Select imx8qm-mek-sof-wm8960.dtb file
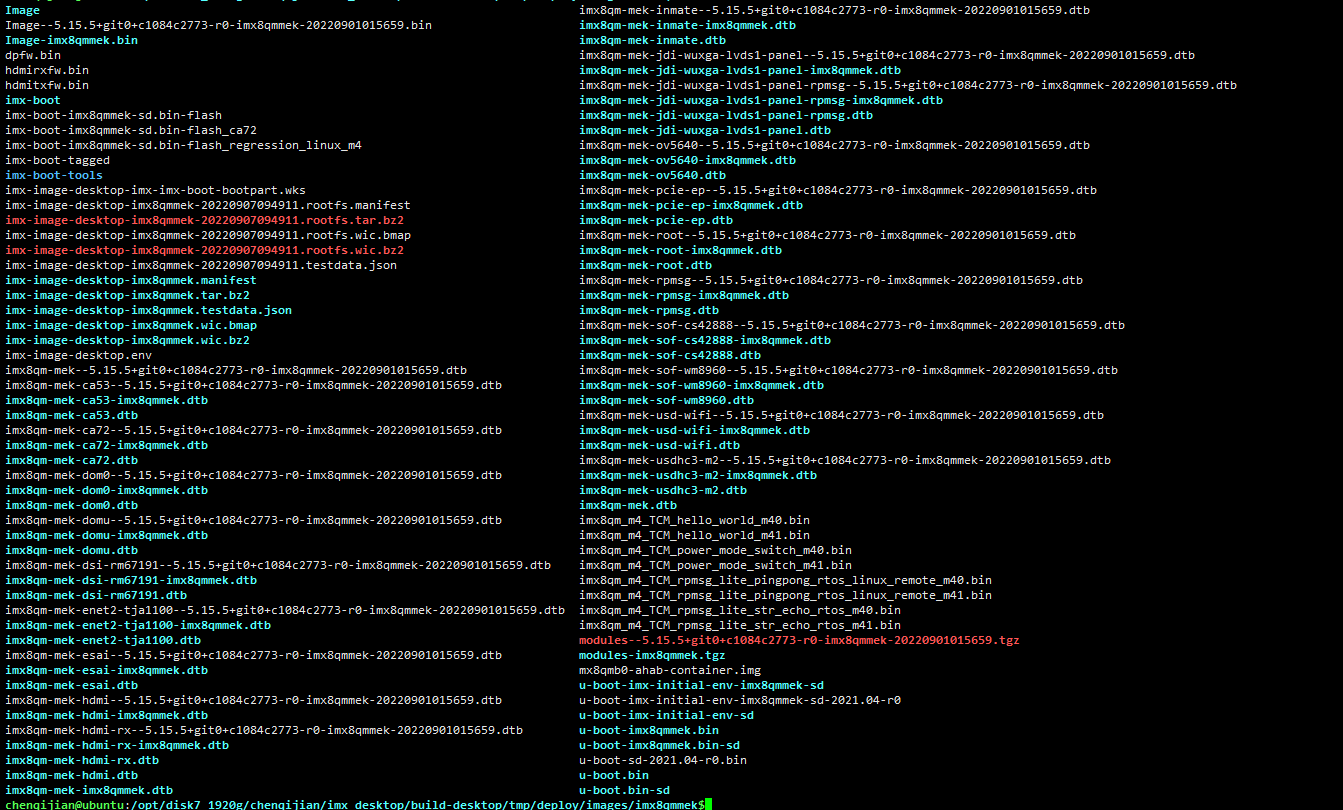 [x=667, y=400]
